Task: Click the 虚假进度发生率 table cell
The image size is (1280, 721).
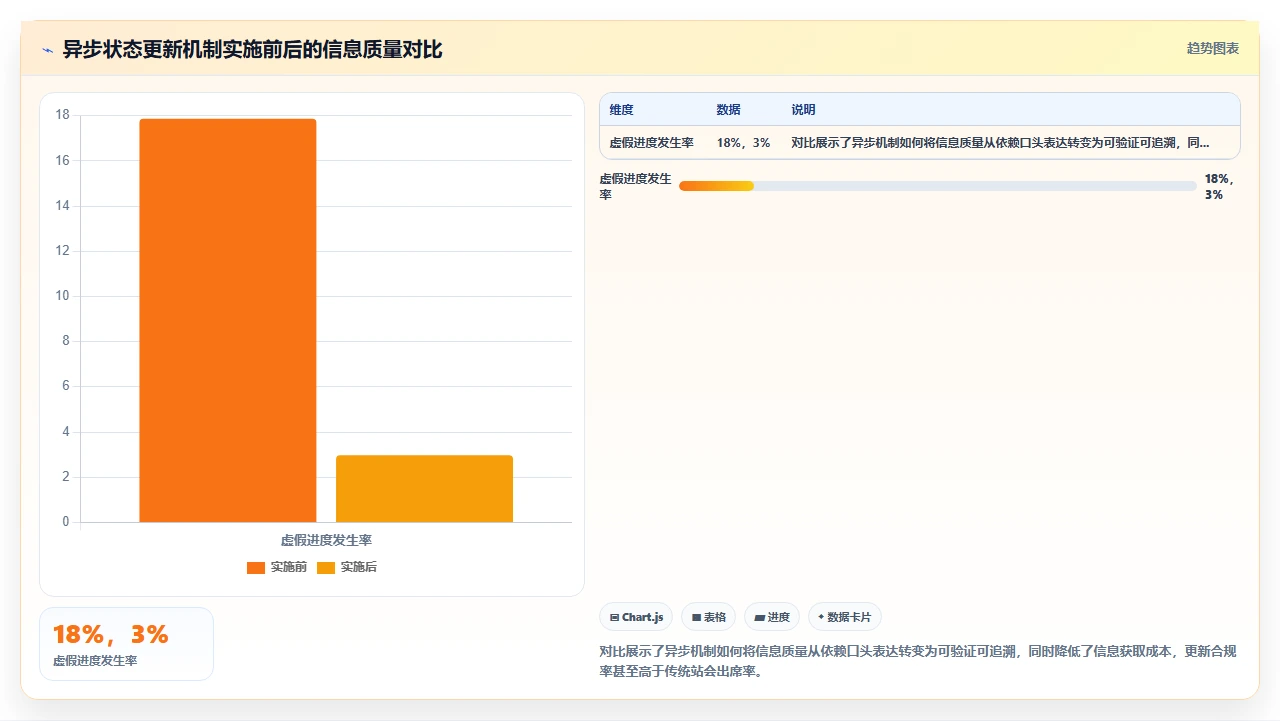Action: point(652,143)
